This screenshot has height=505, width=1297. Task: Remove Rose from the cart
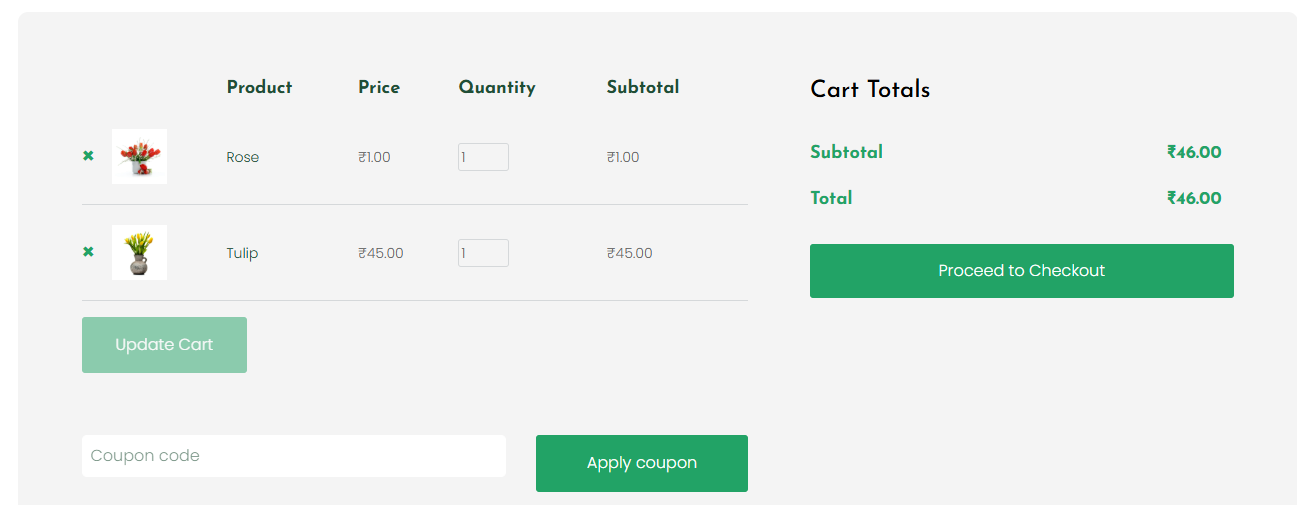(88, 156)
